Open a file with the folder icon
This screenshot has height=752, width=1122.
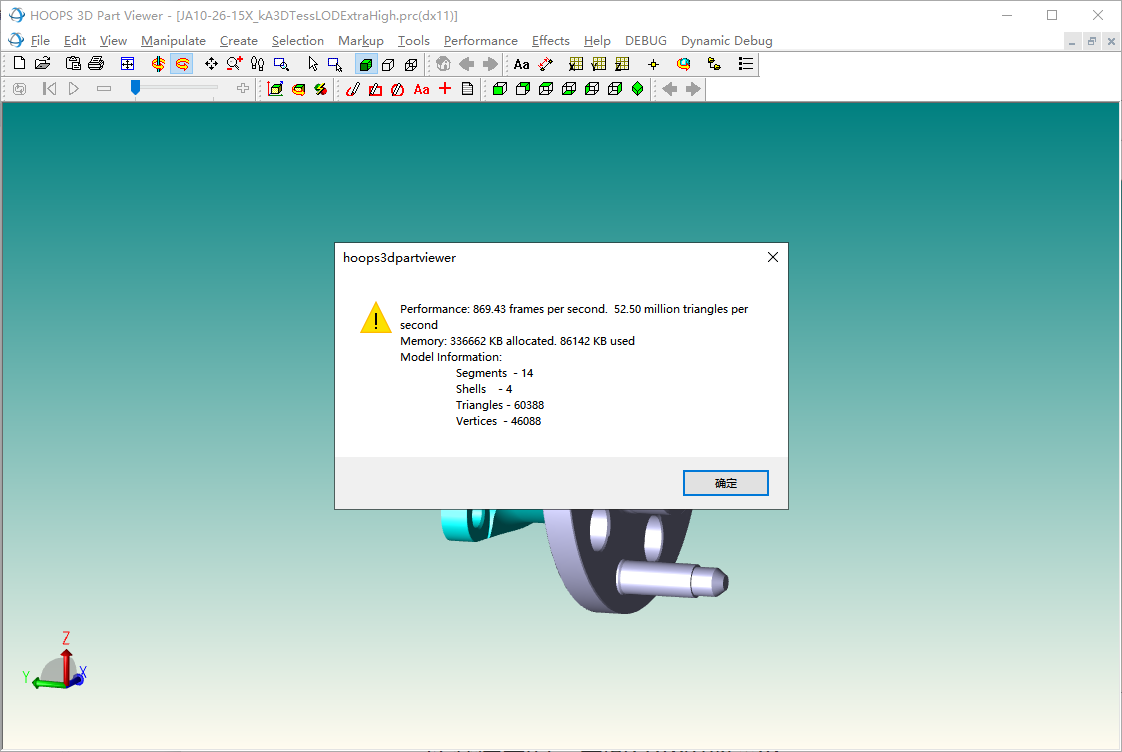click(43, 64)
